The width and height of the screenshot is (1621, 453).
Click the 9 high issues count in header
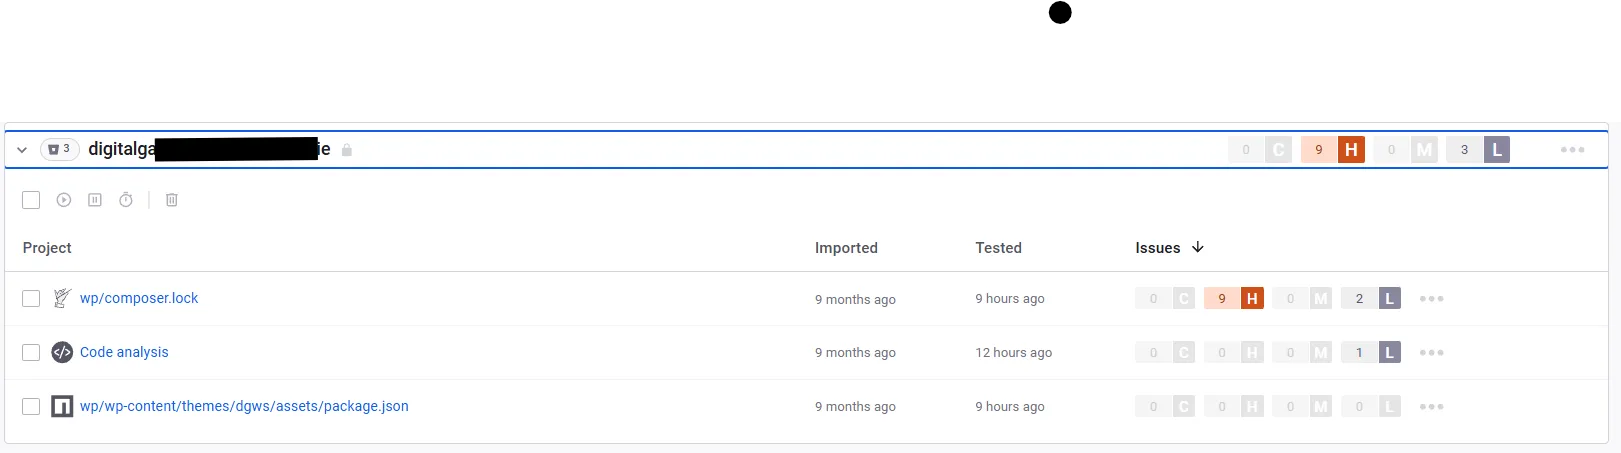[x=1319, y=150]
